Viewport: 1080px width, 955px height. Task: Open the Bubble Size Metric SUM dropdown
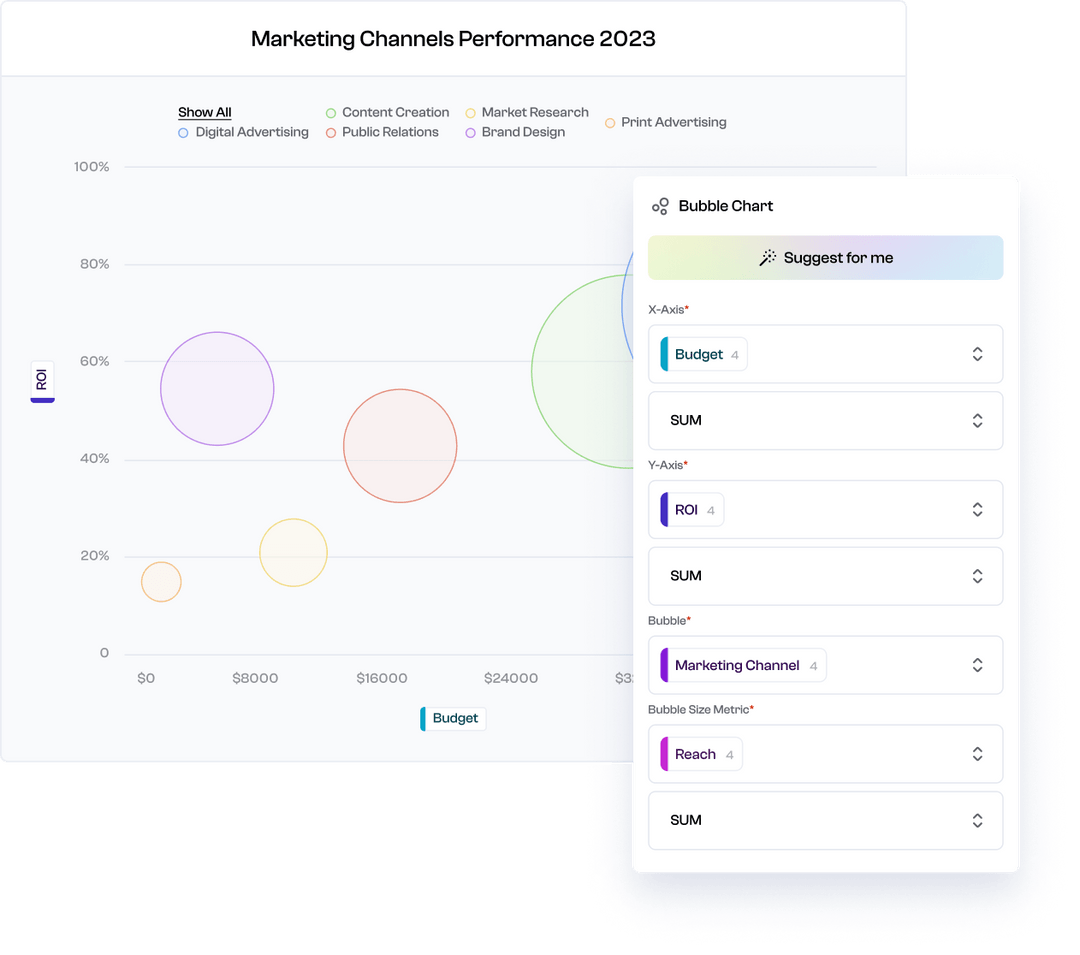pos(825,820)
